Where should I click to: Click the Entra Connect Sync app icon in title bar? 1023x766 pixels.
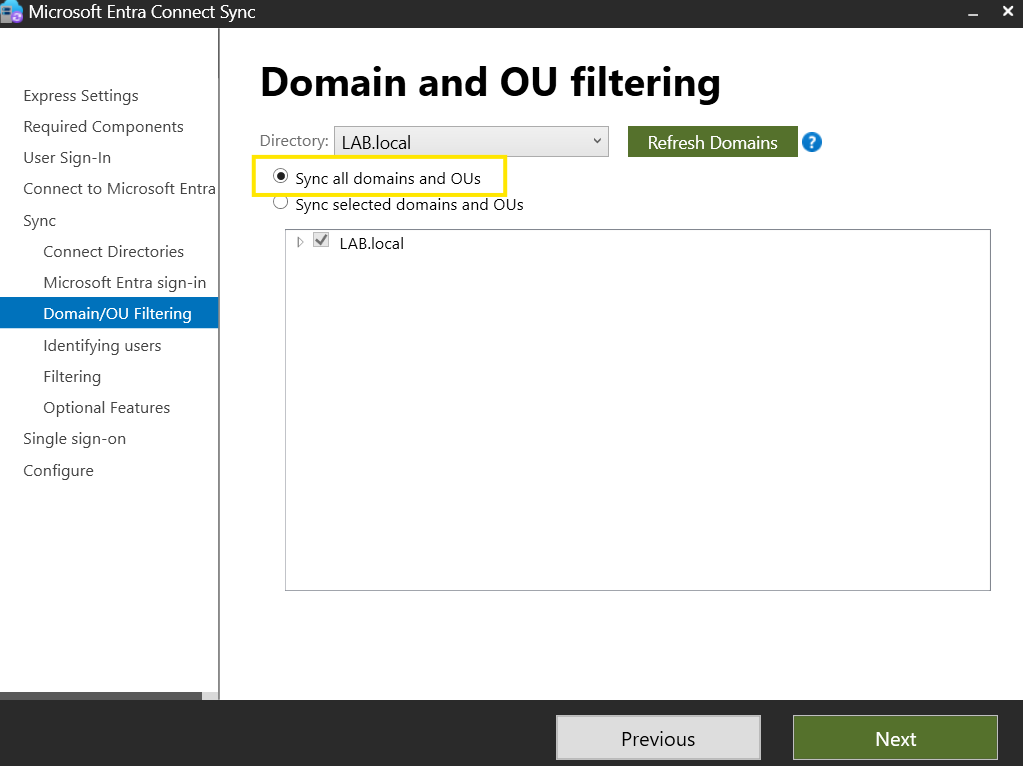[x=12, y=12]
